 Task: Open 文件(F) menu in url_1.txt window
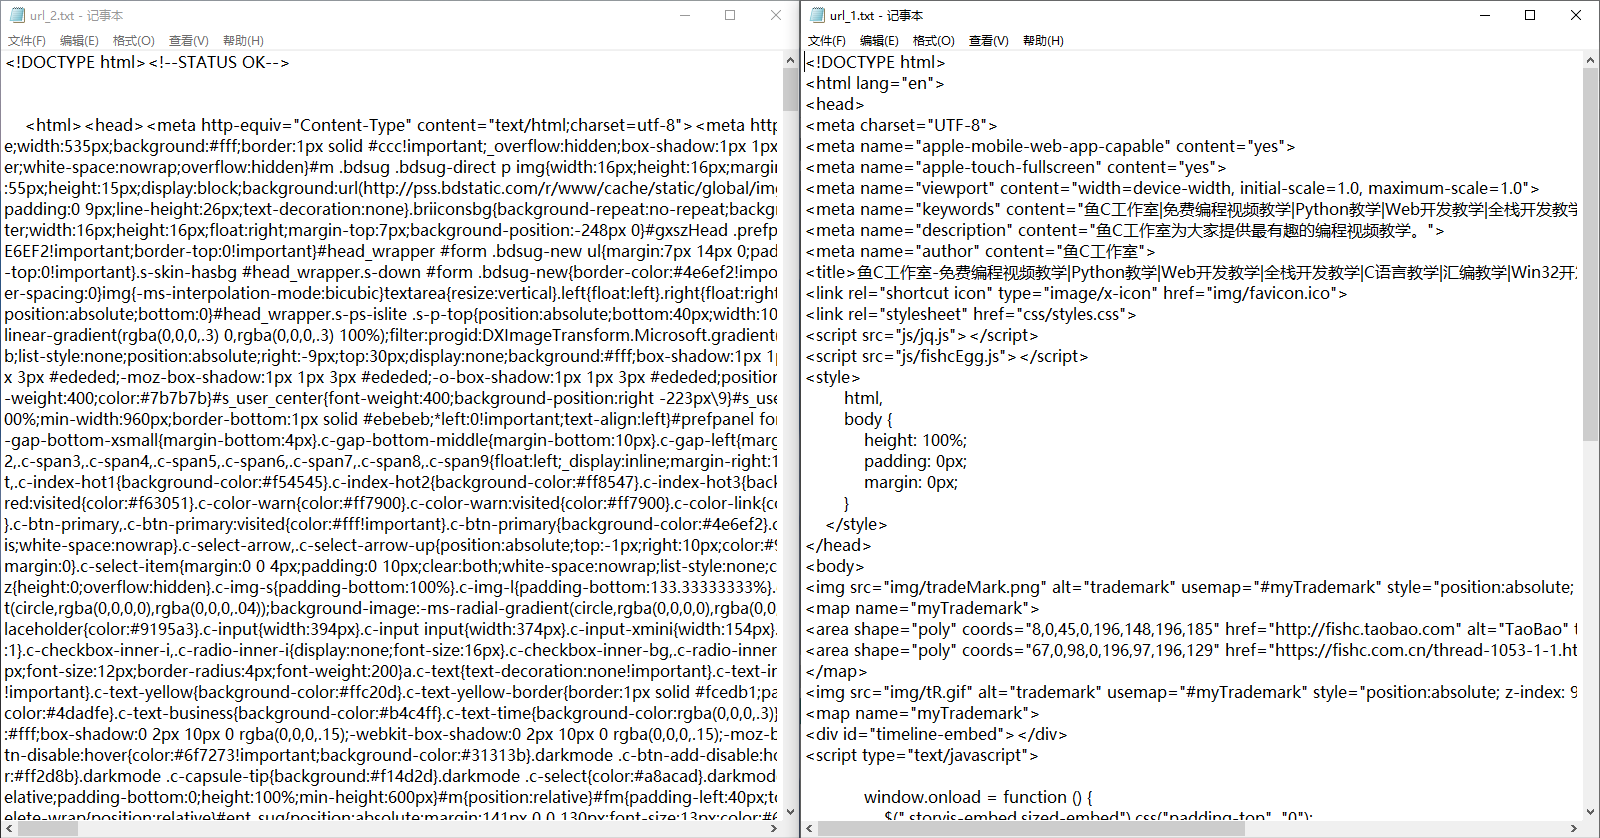pyautogui.click(x=827, y=41)
